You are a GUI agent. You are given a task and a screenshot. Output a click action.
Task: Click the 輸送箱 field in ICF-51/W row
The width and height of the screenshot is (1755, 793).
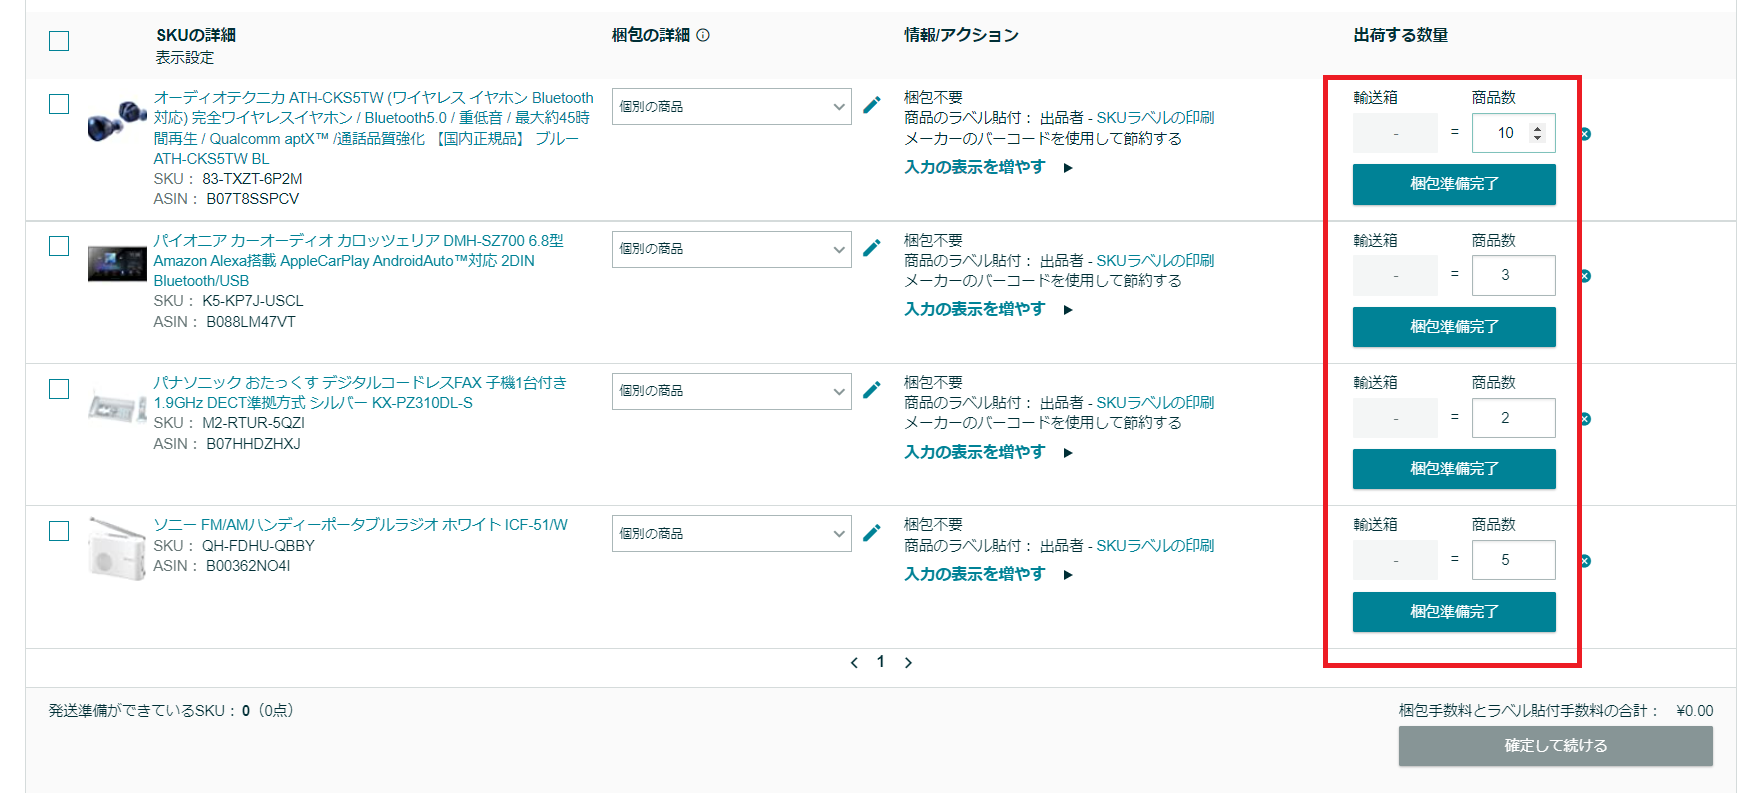[1395, 560]
